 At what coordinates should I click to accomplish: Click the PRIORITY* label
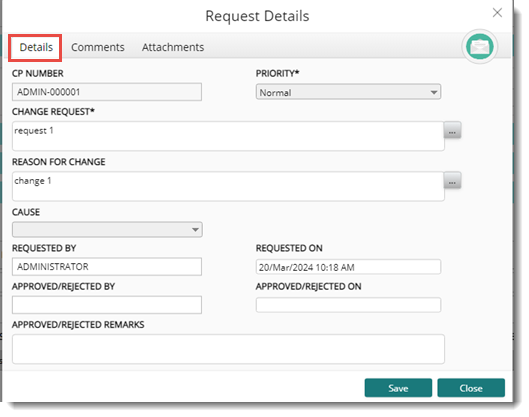[277, 74]
